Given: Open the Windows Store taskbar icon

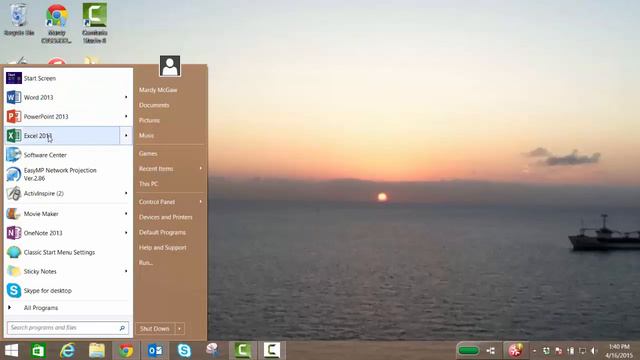Looking at the screenshot, I should 38,351.
